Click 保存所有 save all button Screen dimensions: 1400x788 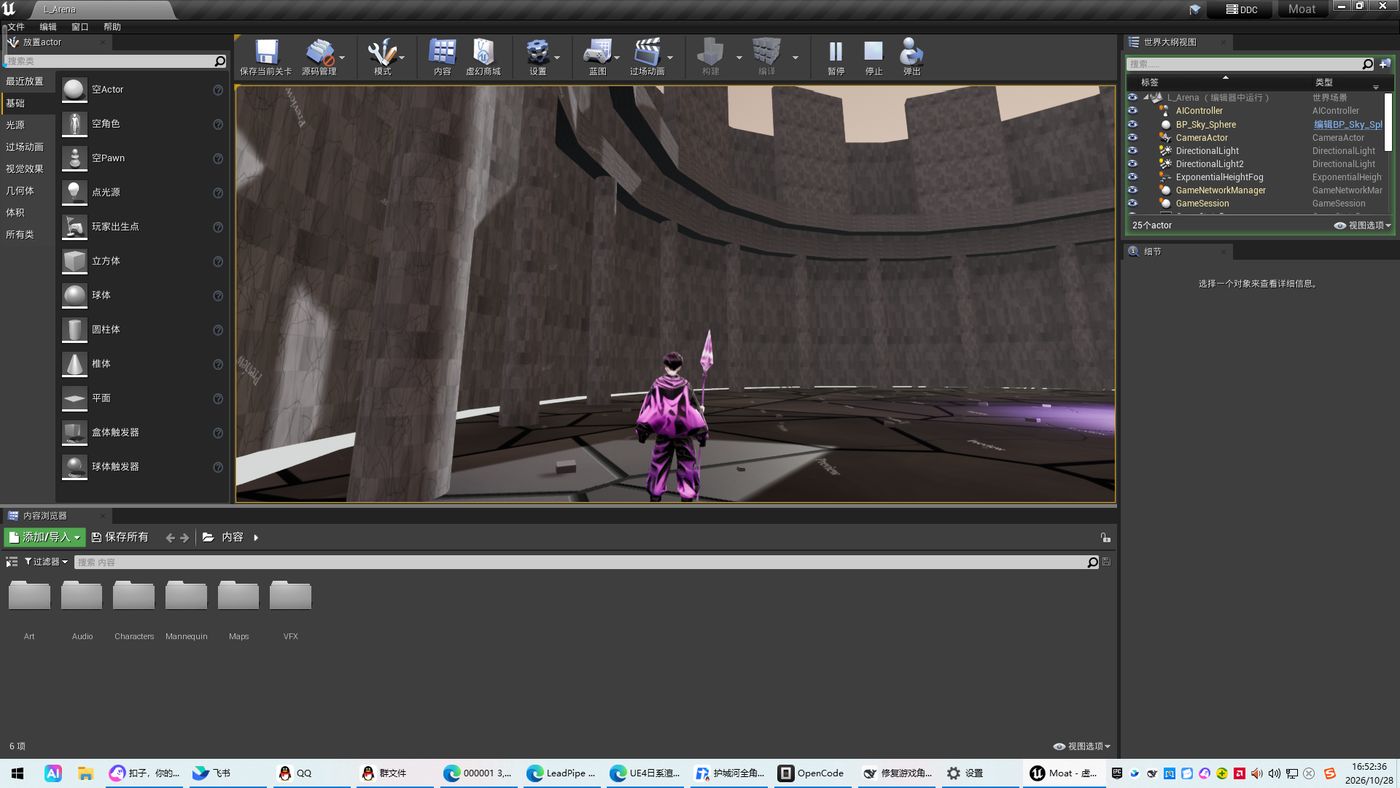pos(119,537)
